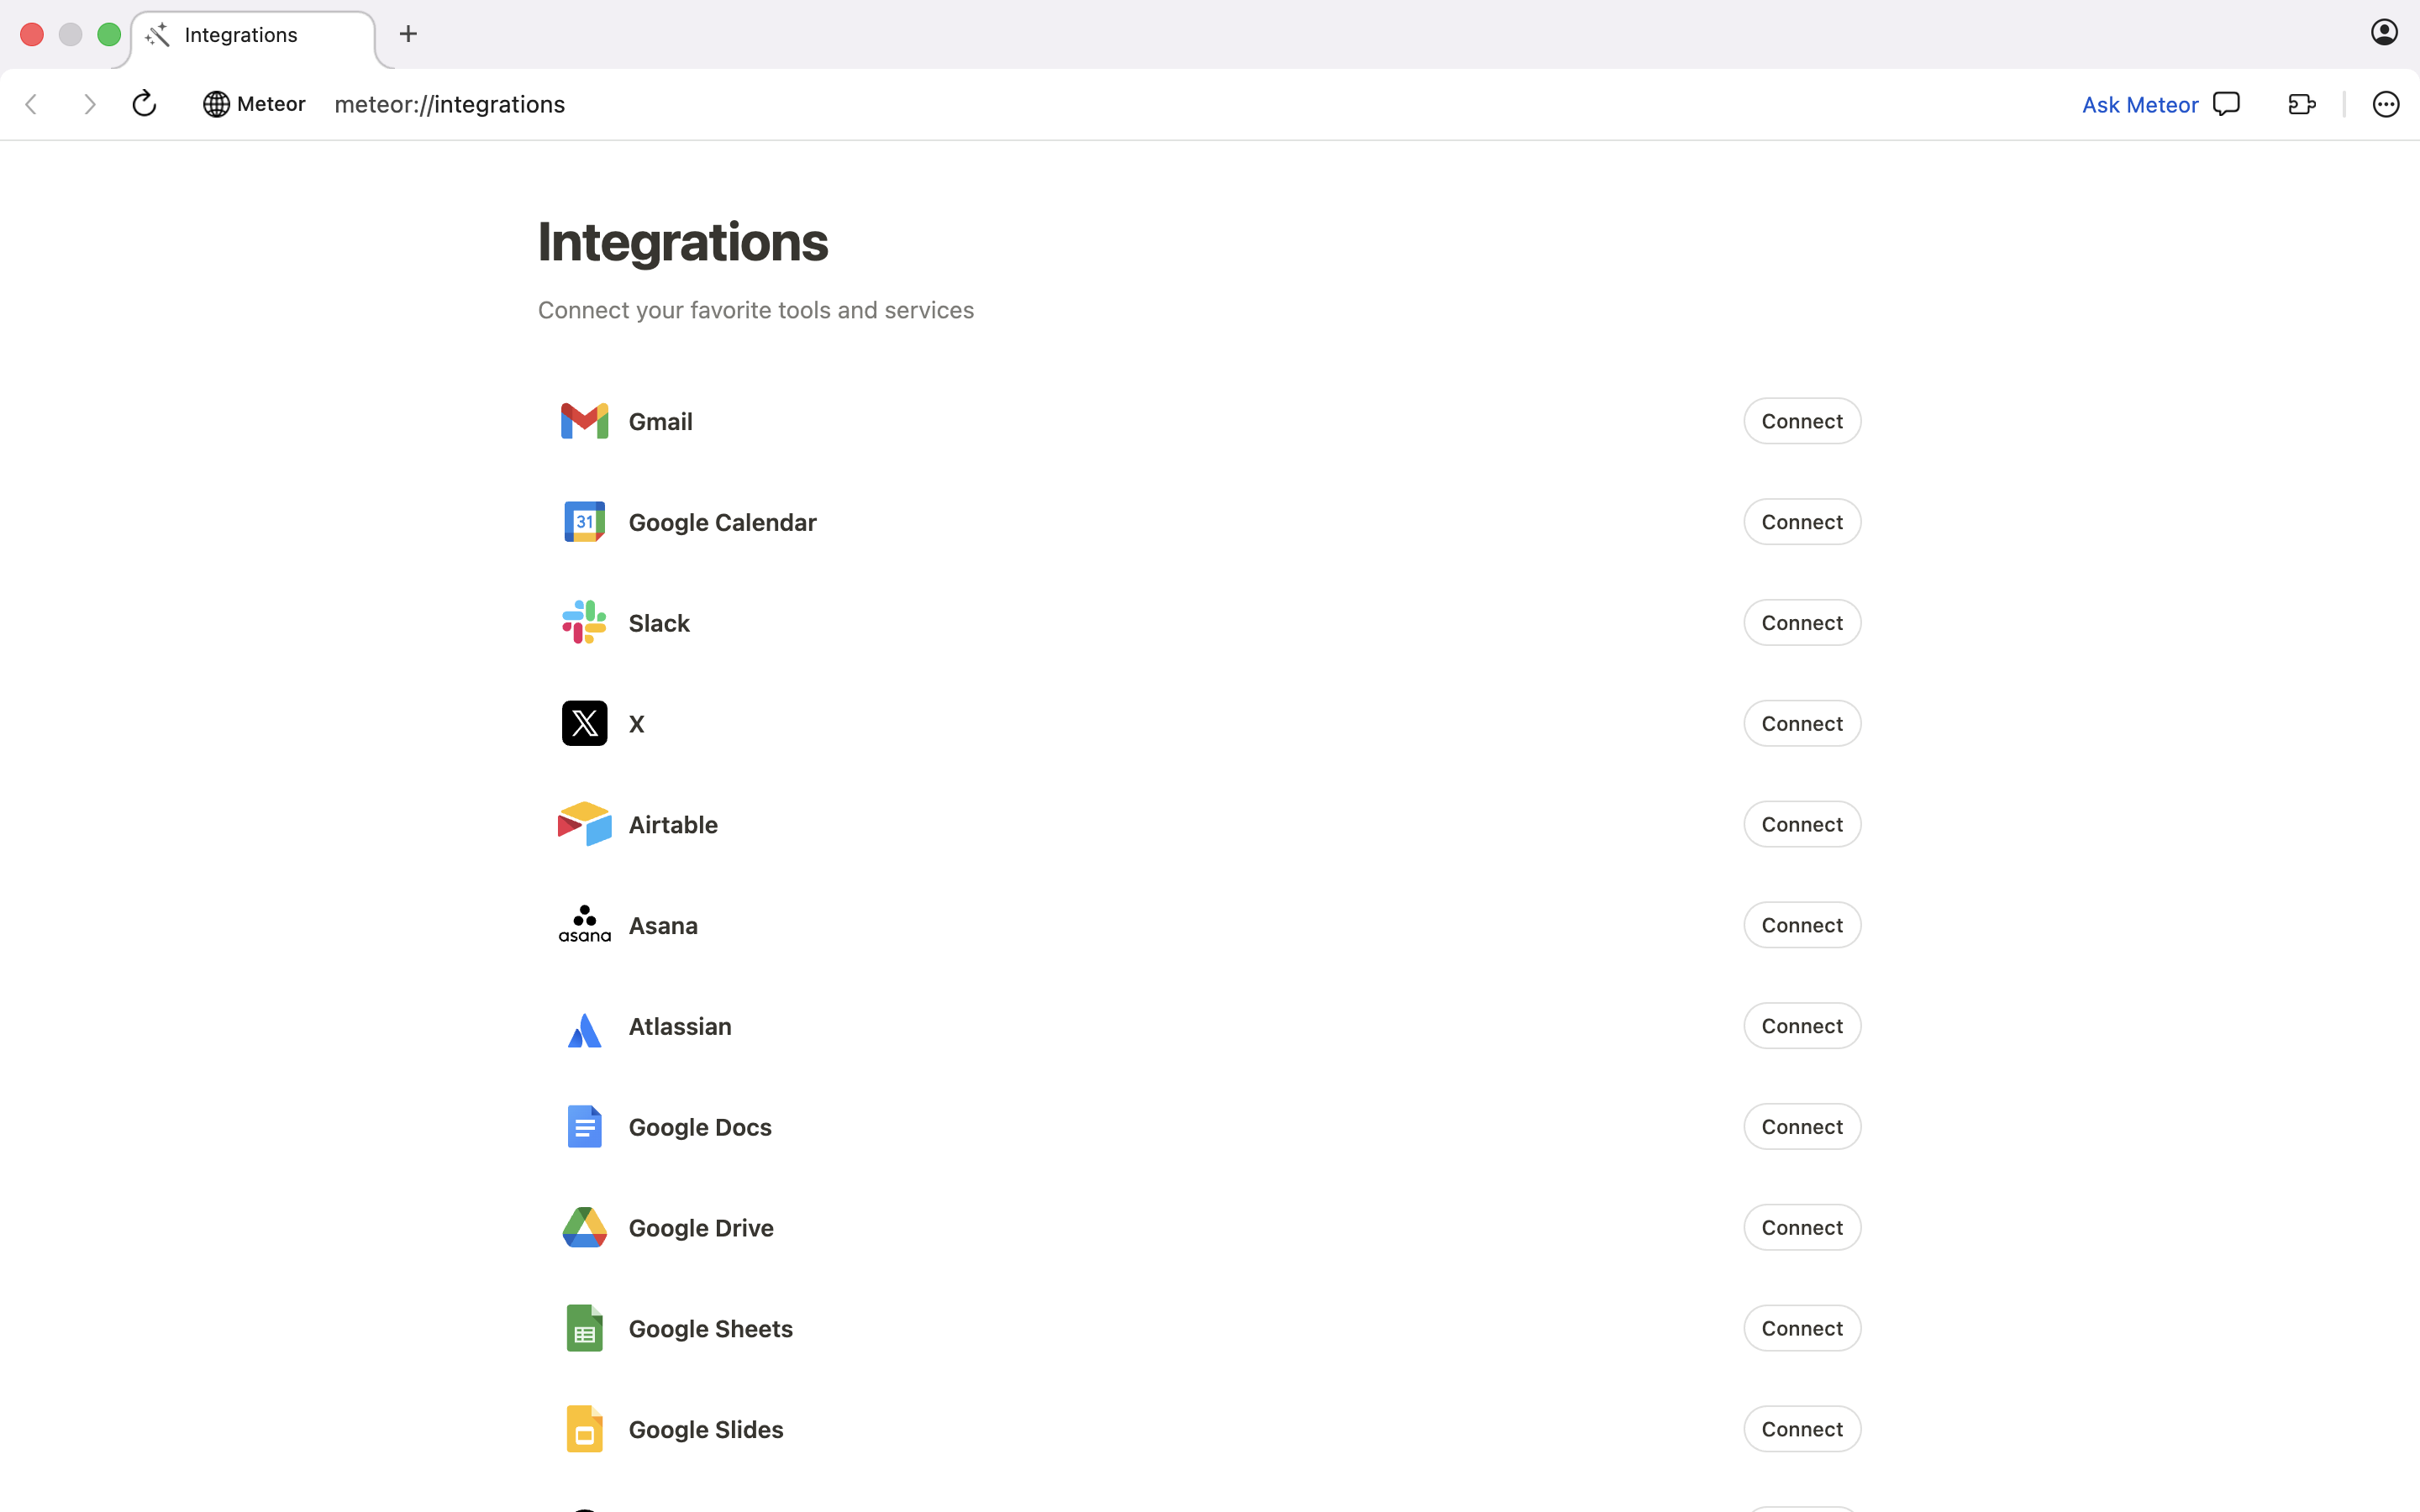The width and height of the screenshot is (2420, 1512).
Task: Click the extensions puzzle icon
Action: pyautogui.click(x=2301, y=103)
